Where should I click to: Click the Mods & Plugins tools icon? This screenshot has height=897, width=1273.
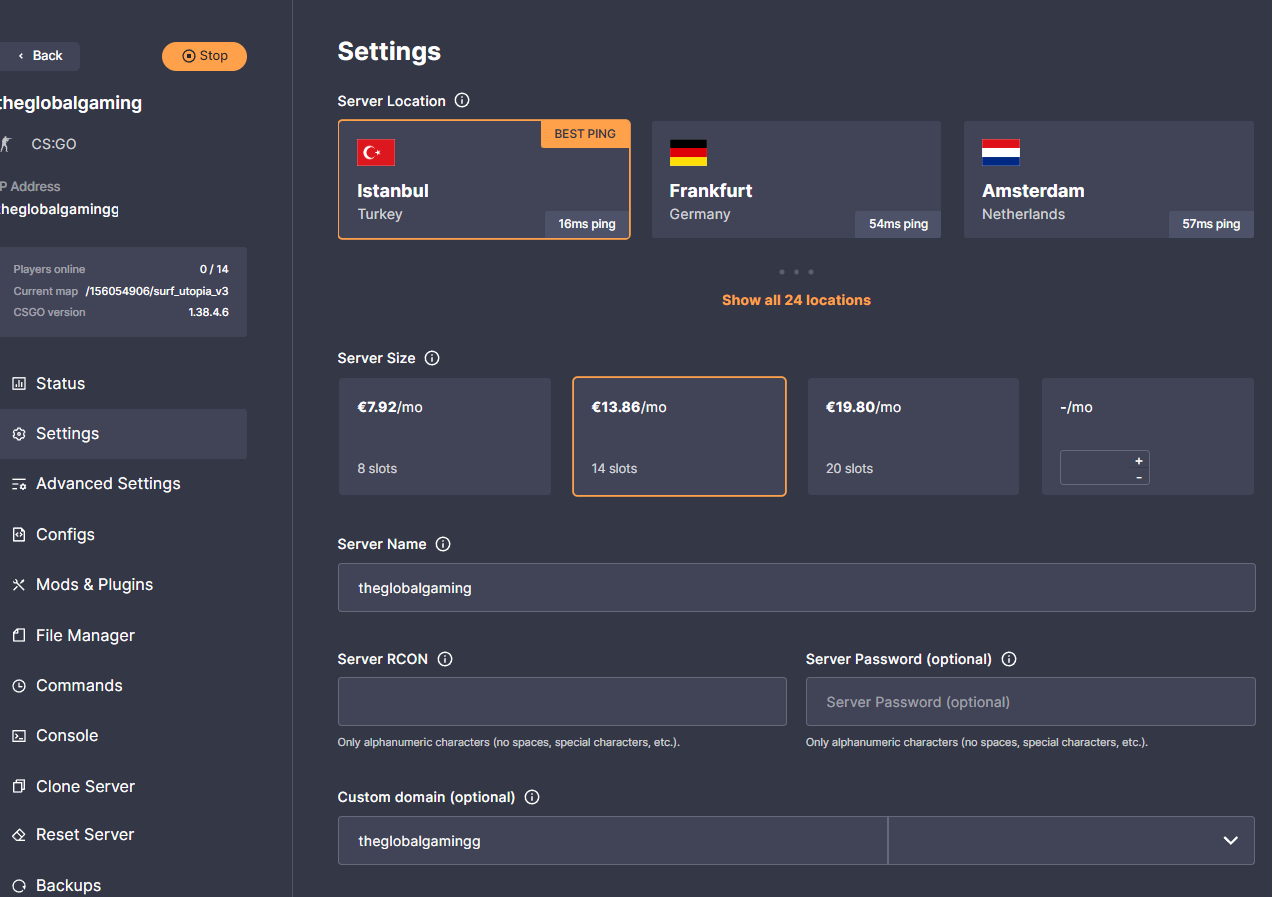click(x=18, y=585)
